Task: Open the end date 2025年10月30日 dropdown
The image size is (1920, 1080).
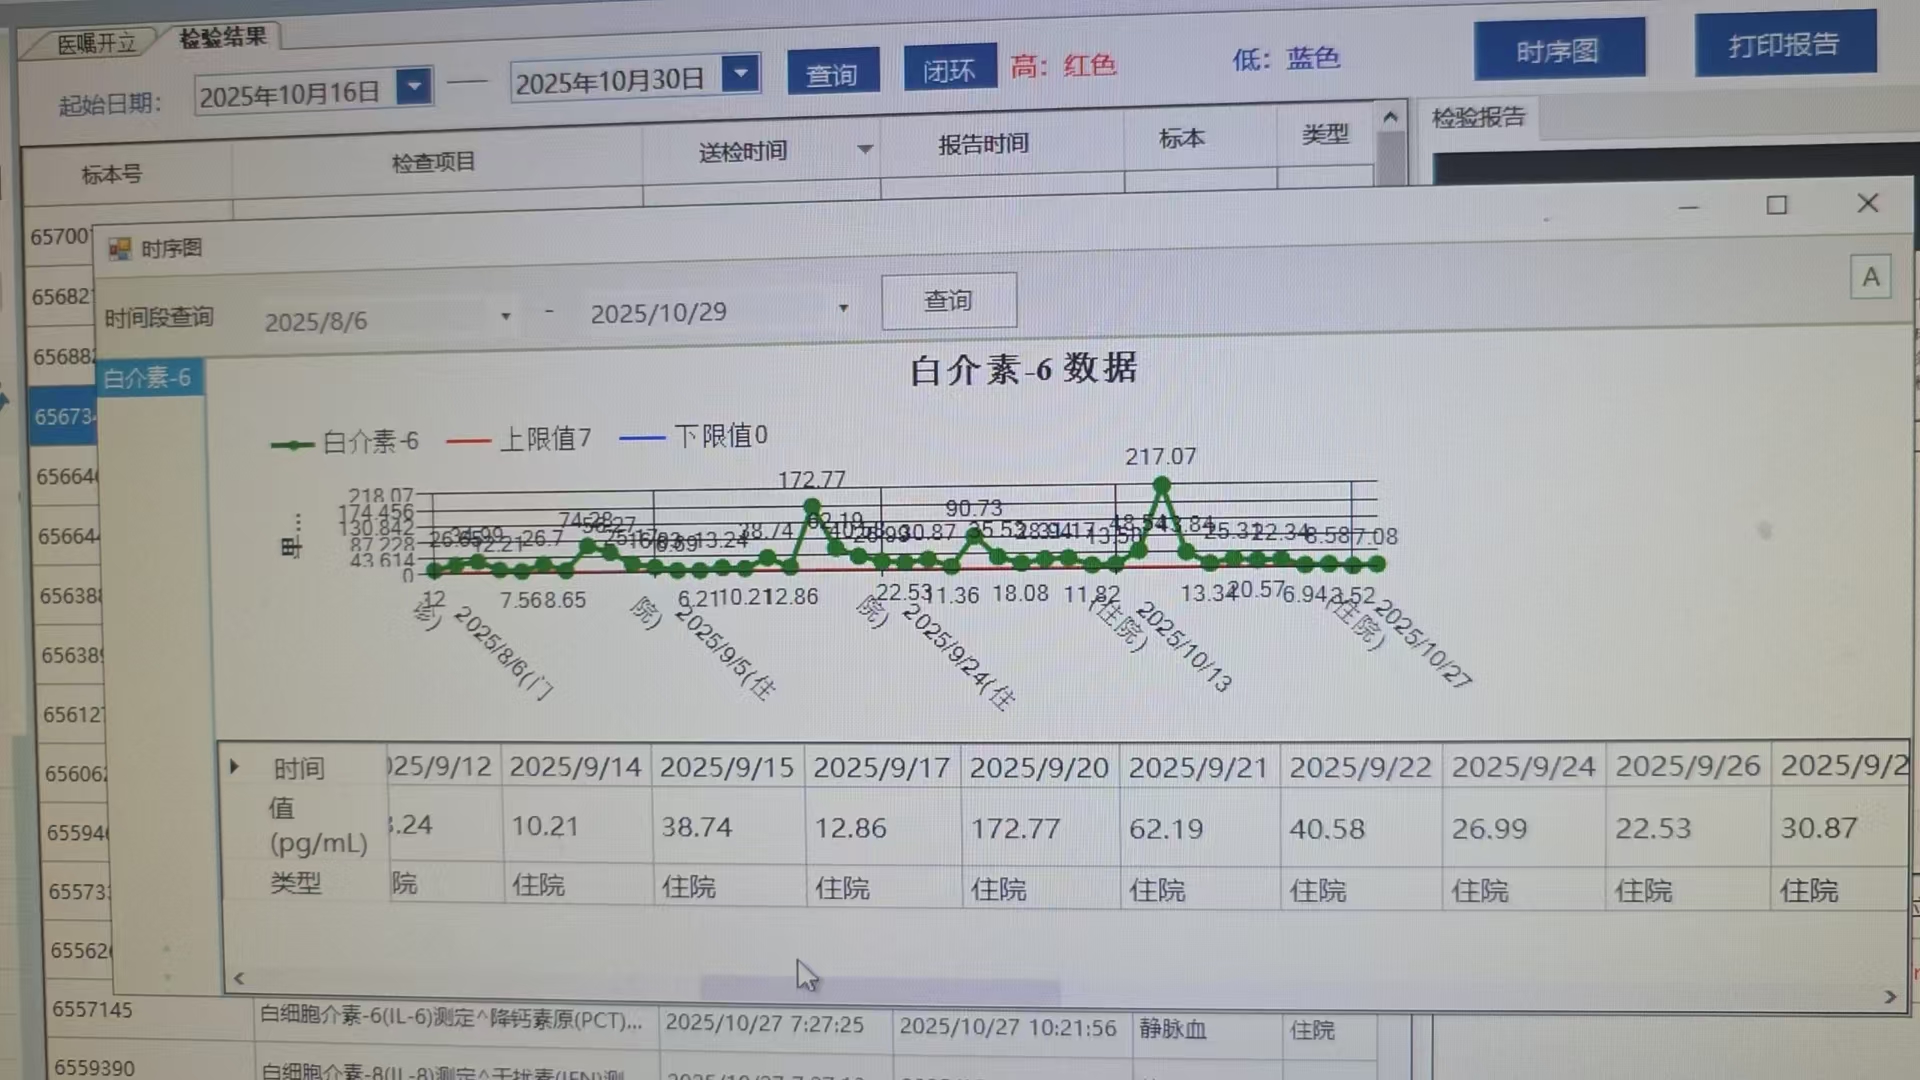Action: pos(741,73)
